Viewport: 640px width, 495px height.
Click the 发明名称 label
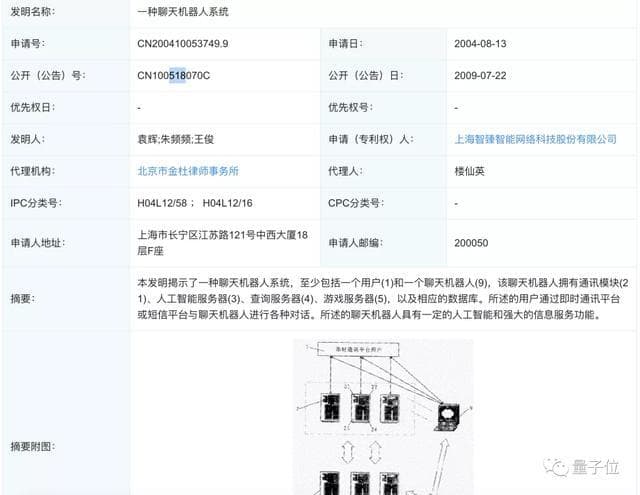coord(33,11)
